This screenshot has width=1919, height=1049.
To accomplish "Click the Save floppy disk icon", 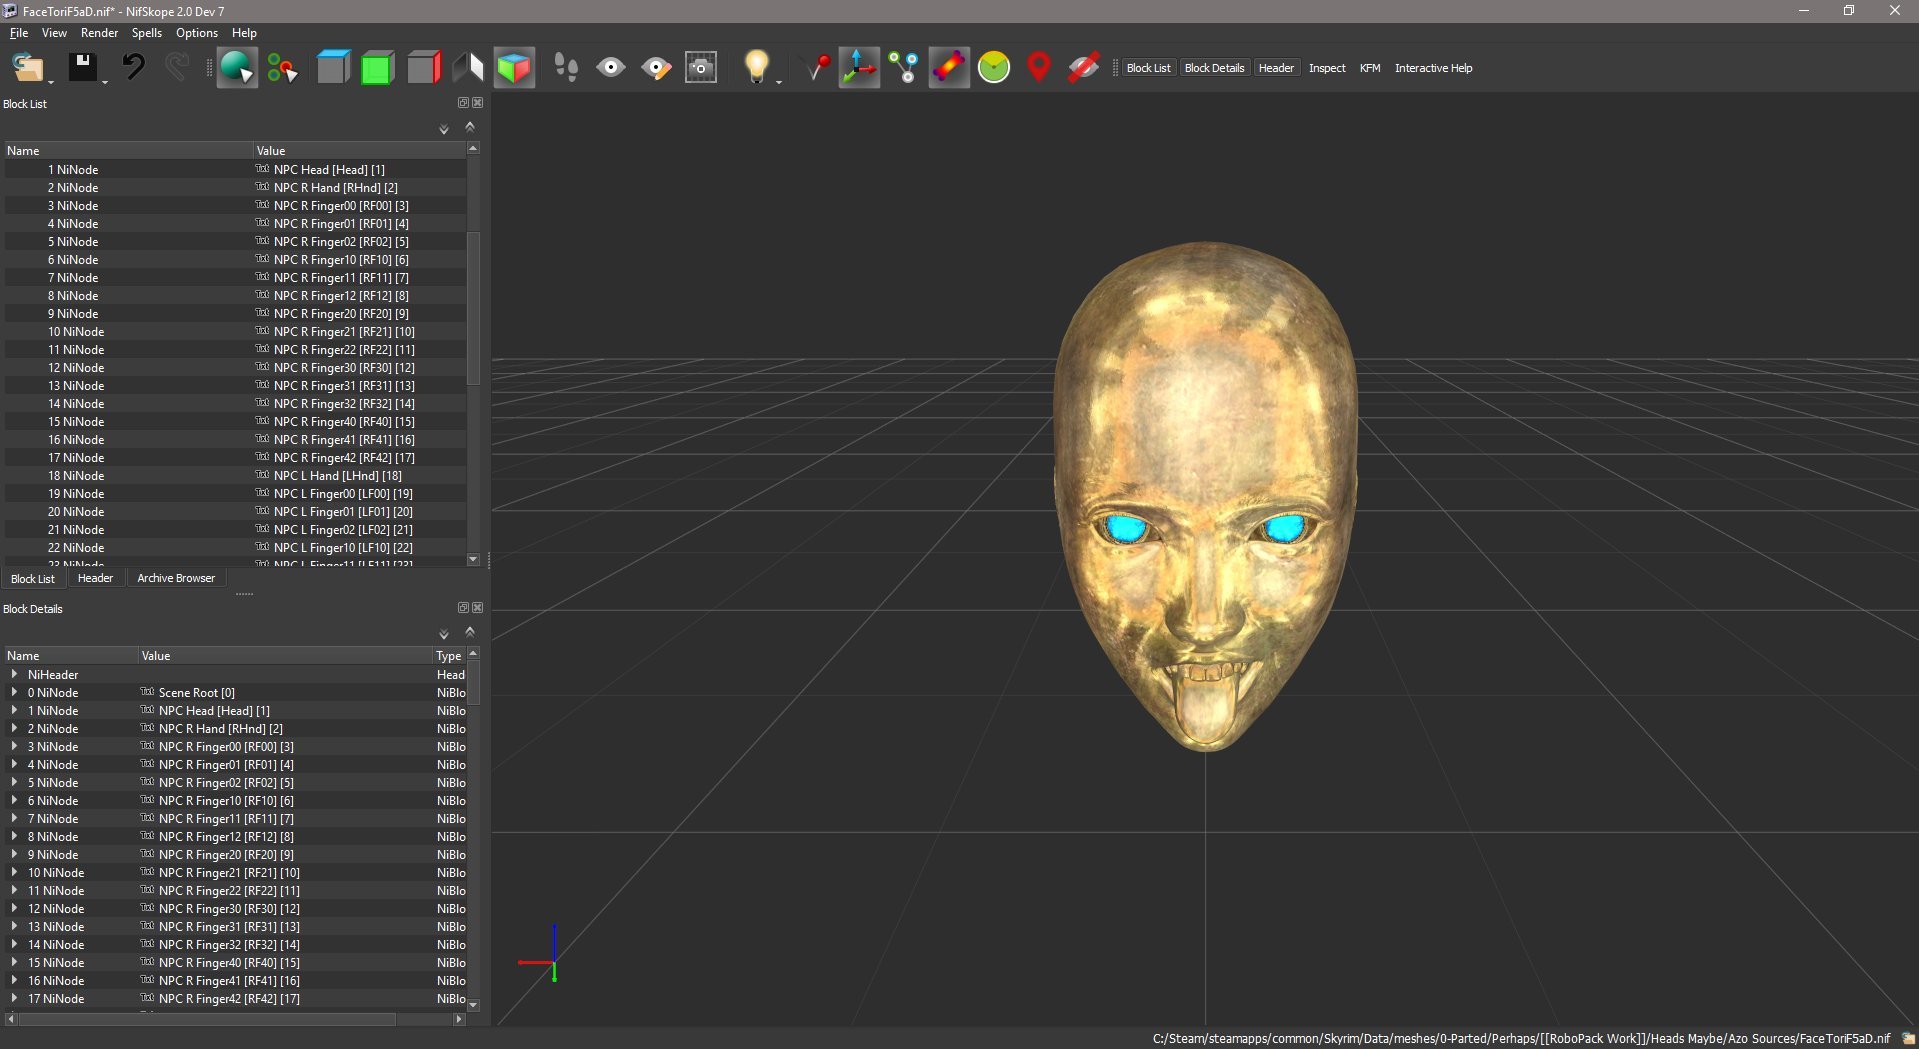I will pyautogui.click(x=82, y=68).
